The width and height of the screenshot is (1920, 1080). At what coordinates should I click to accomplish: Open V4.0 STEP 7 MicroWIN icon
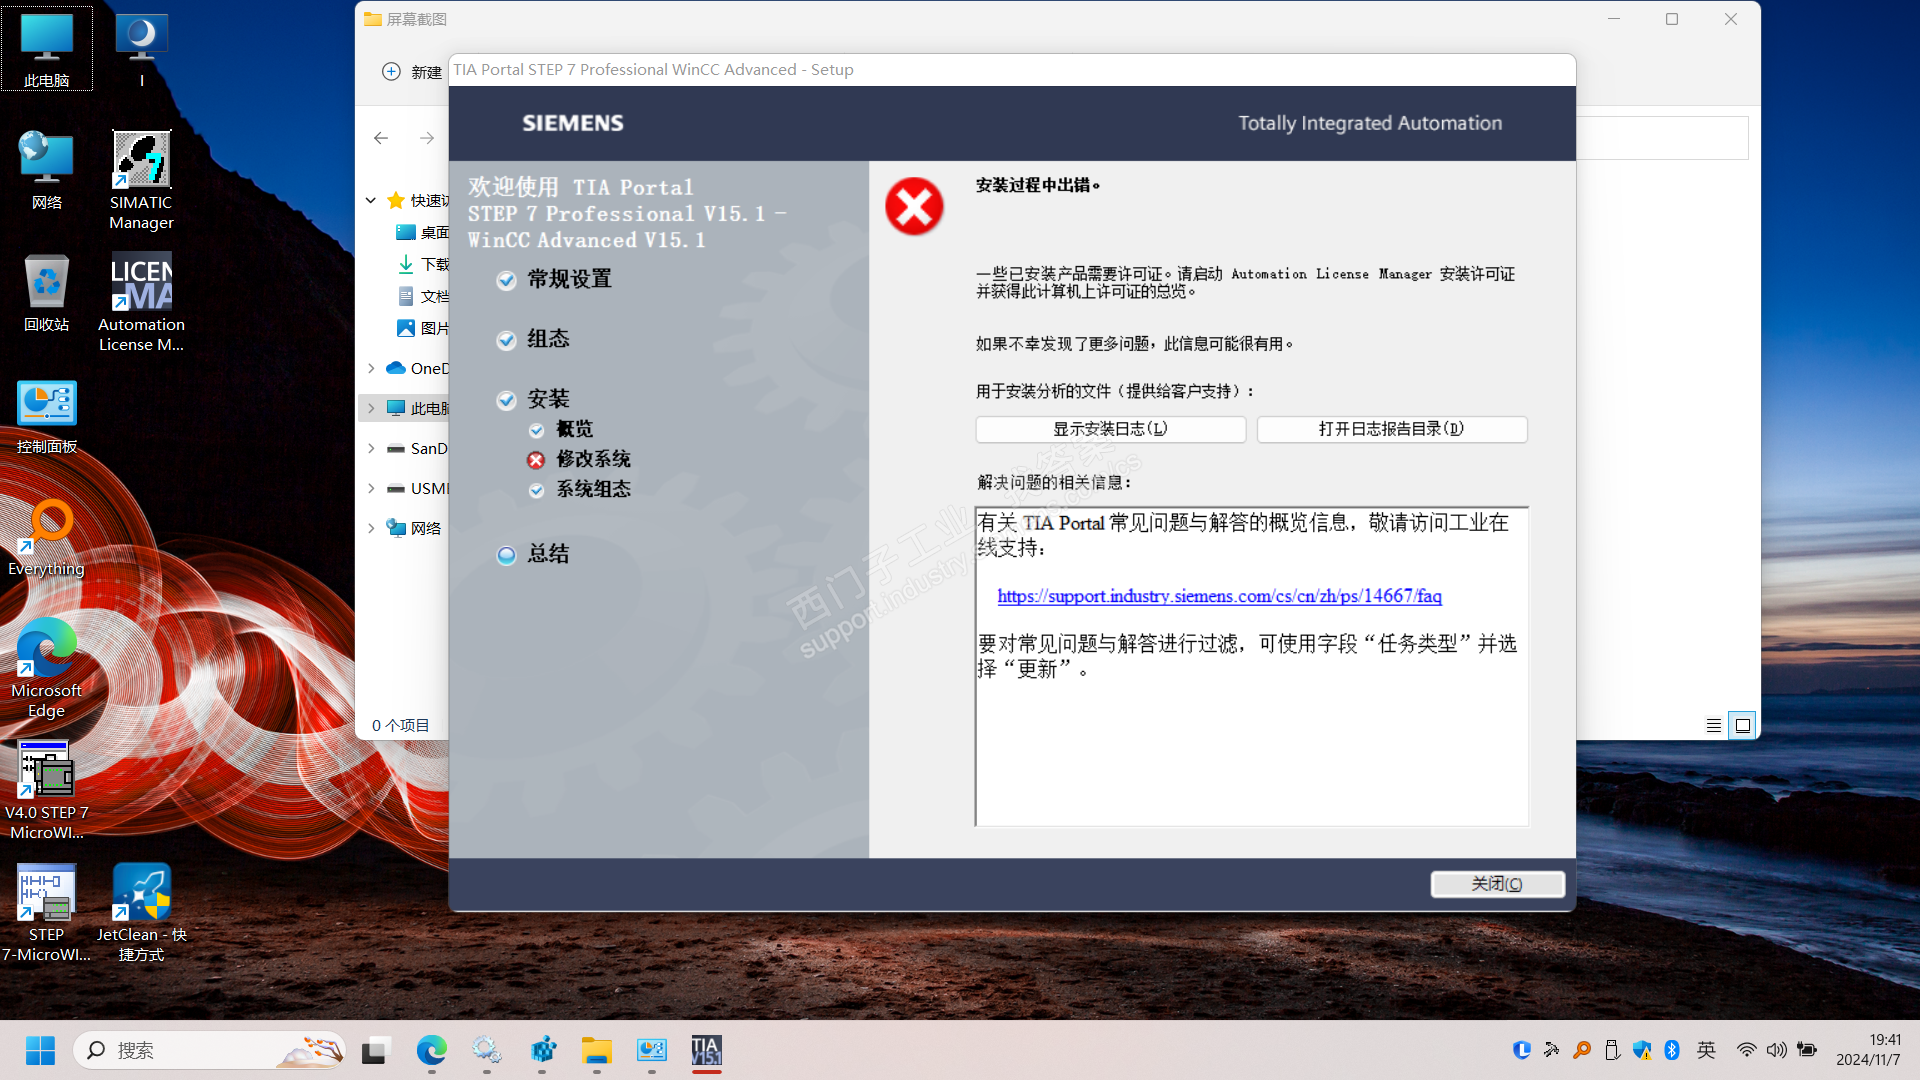point(46,770)
